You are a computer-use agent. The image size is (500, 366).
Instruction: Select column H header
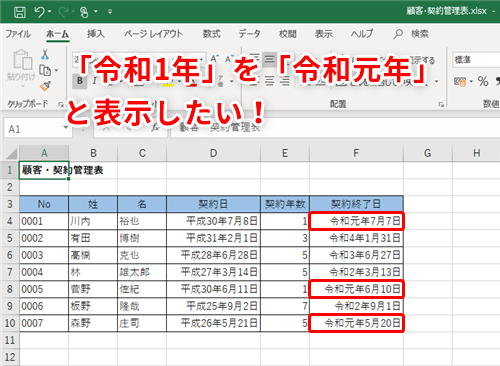(476, 153)
